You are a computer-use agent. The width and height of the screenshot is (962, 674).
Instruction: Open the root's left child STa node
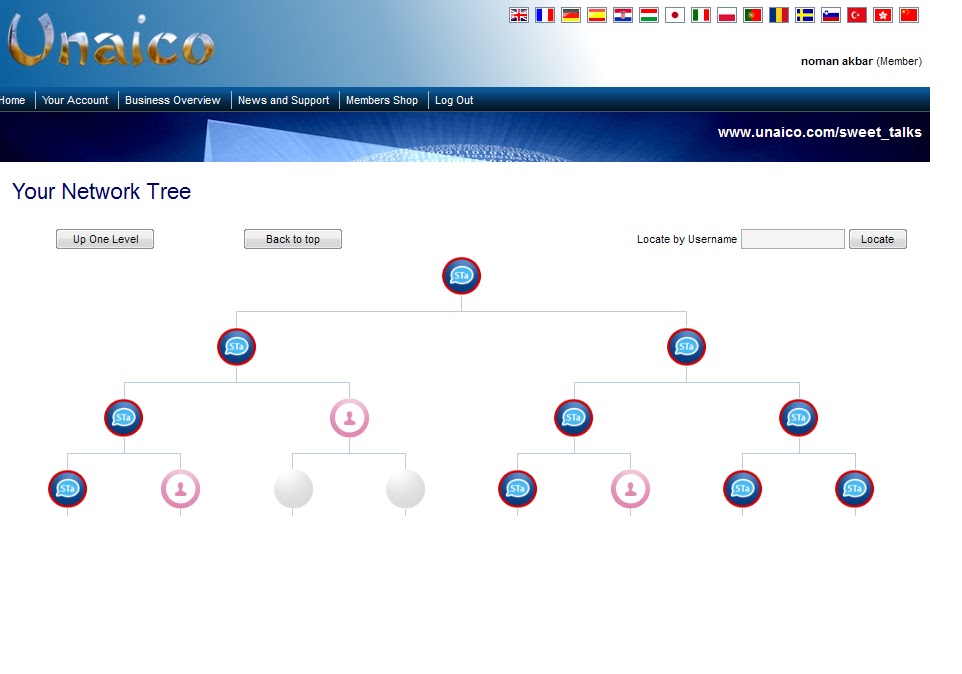[x=236, y=347]
